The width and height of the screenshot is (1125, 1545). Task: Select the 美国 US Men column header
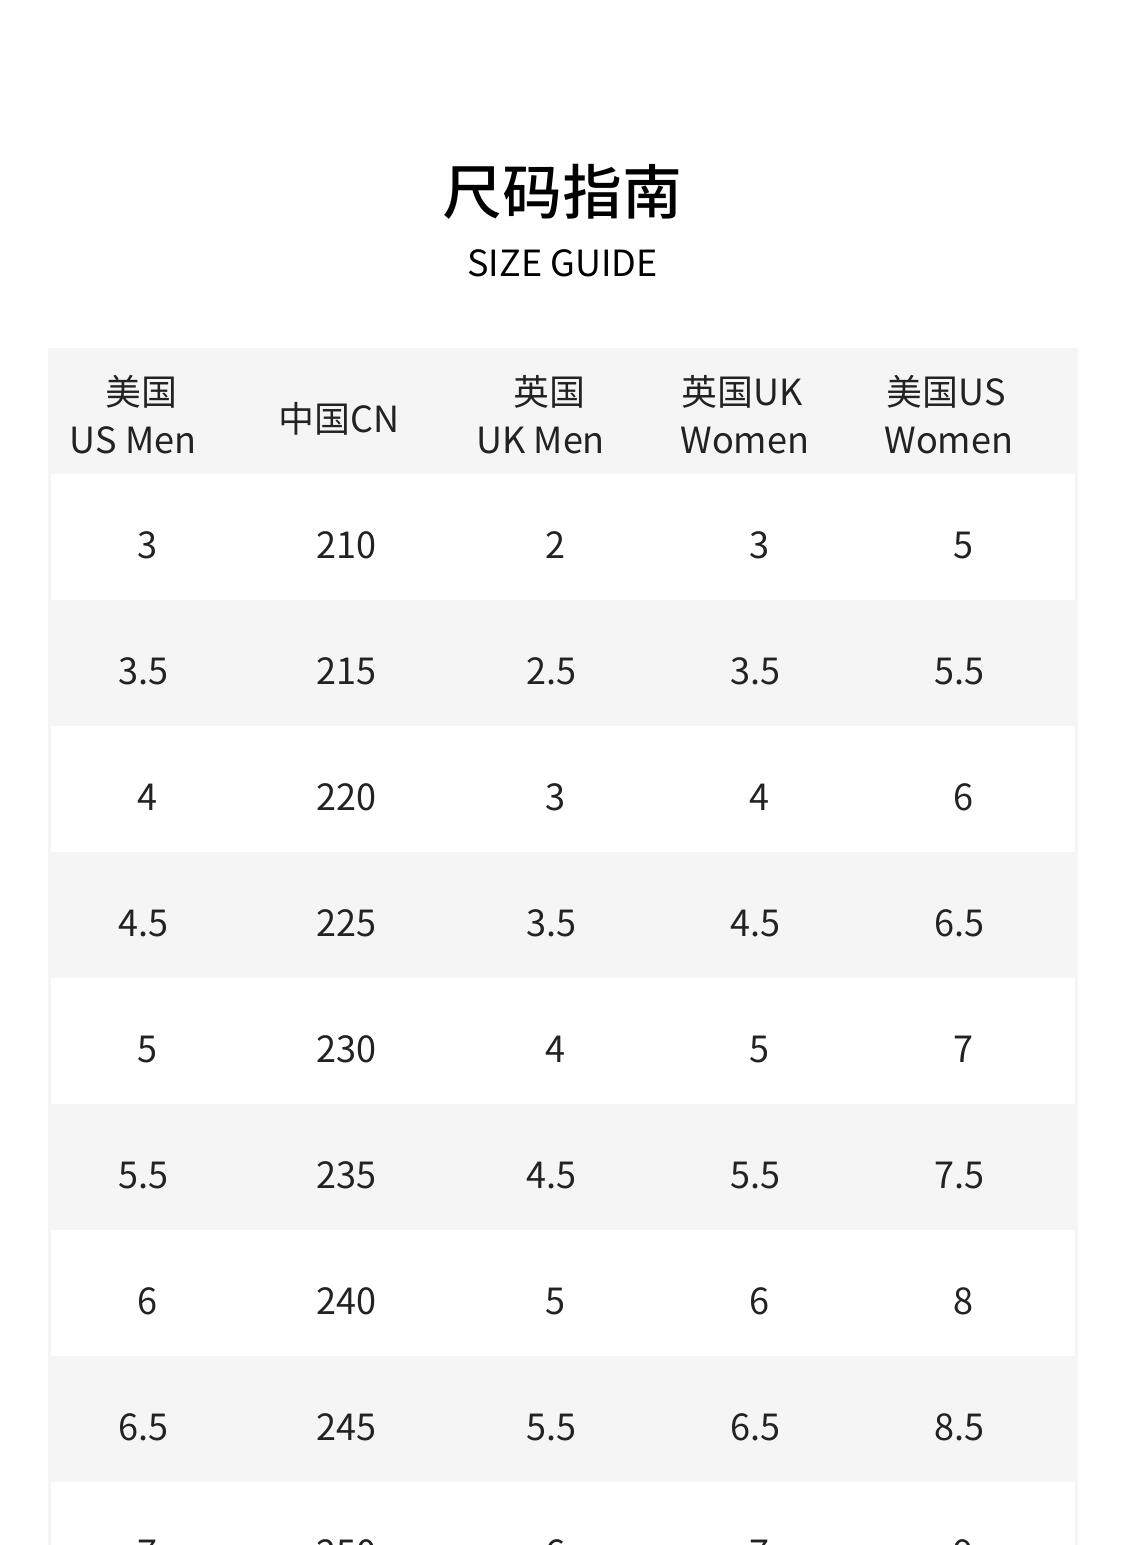coord(133,416)
